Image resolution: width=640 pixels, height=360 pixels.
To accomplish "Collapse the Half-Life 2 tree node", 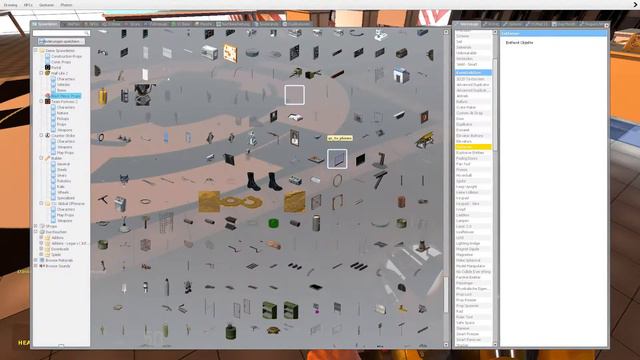I will click(x=41, y=73).
